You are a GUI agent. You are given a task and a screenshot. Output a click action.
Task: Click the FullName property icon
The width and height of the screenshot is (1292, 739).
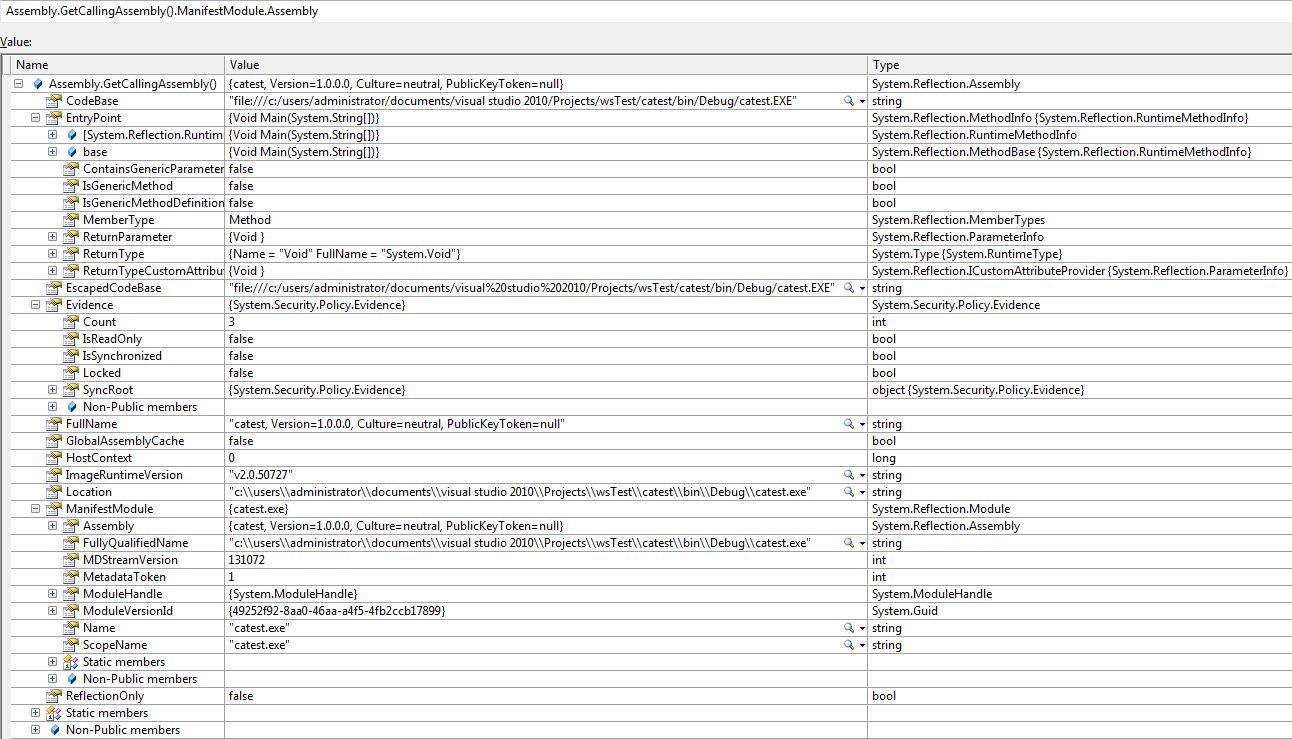pyautogui.click(x=54, y=424)
